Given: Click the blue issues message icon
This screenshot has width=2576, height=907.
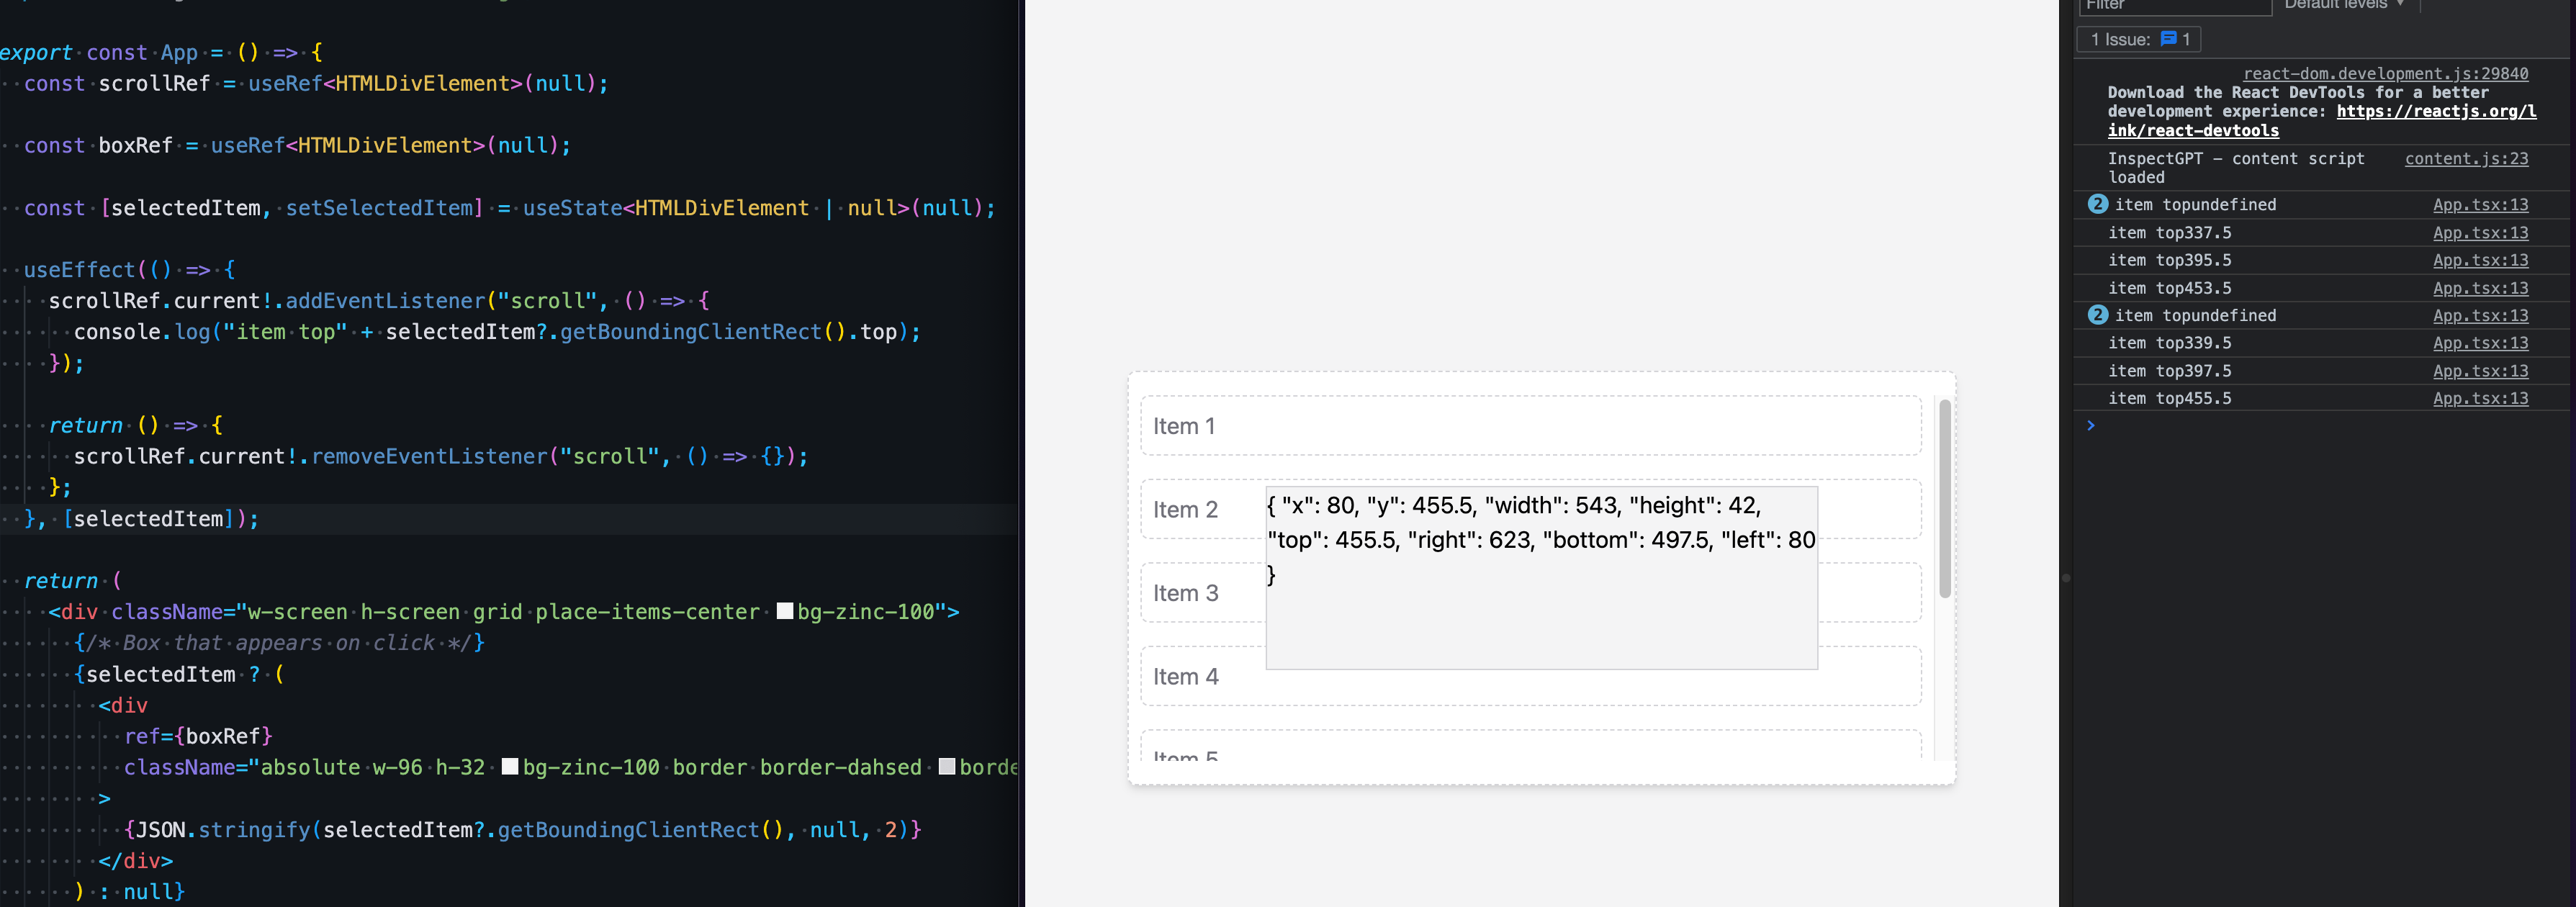Looking at the screenshot, I should pyautogui.click(x=2168, y=39).
